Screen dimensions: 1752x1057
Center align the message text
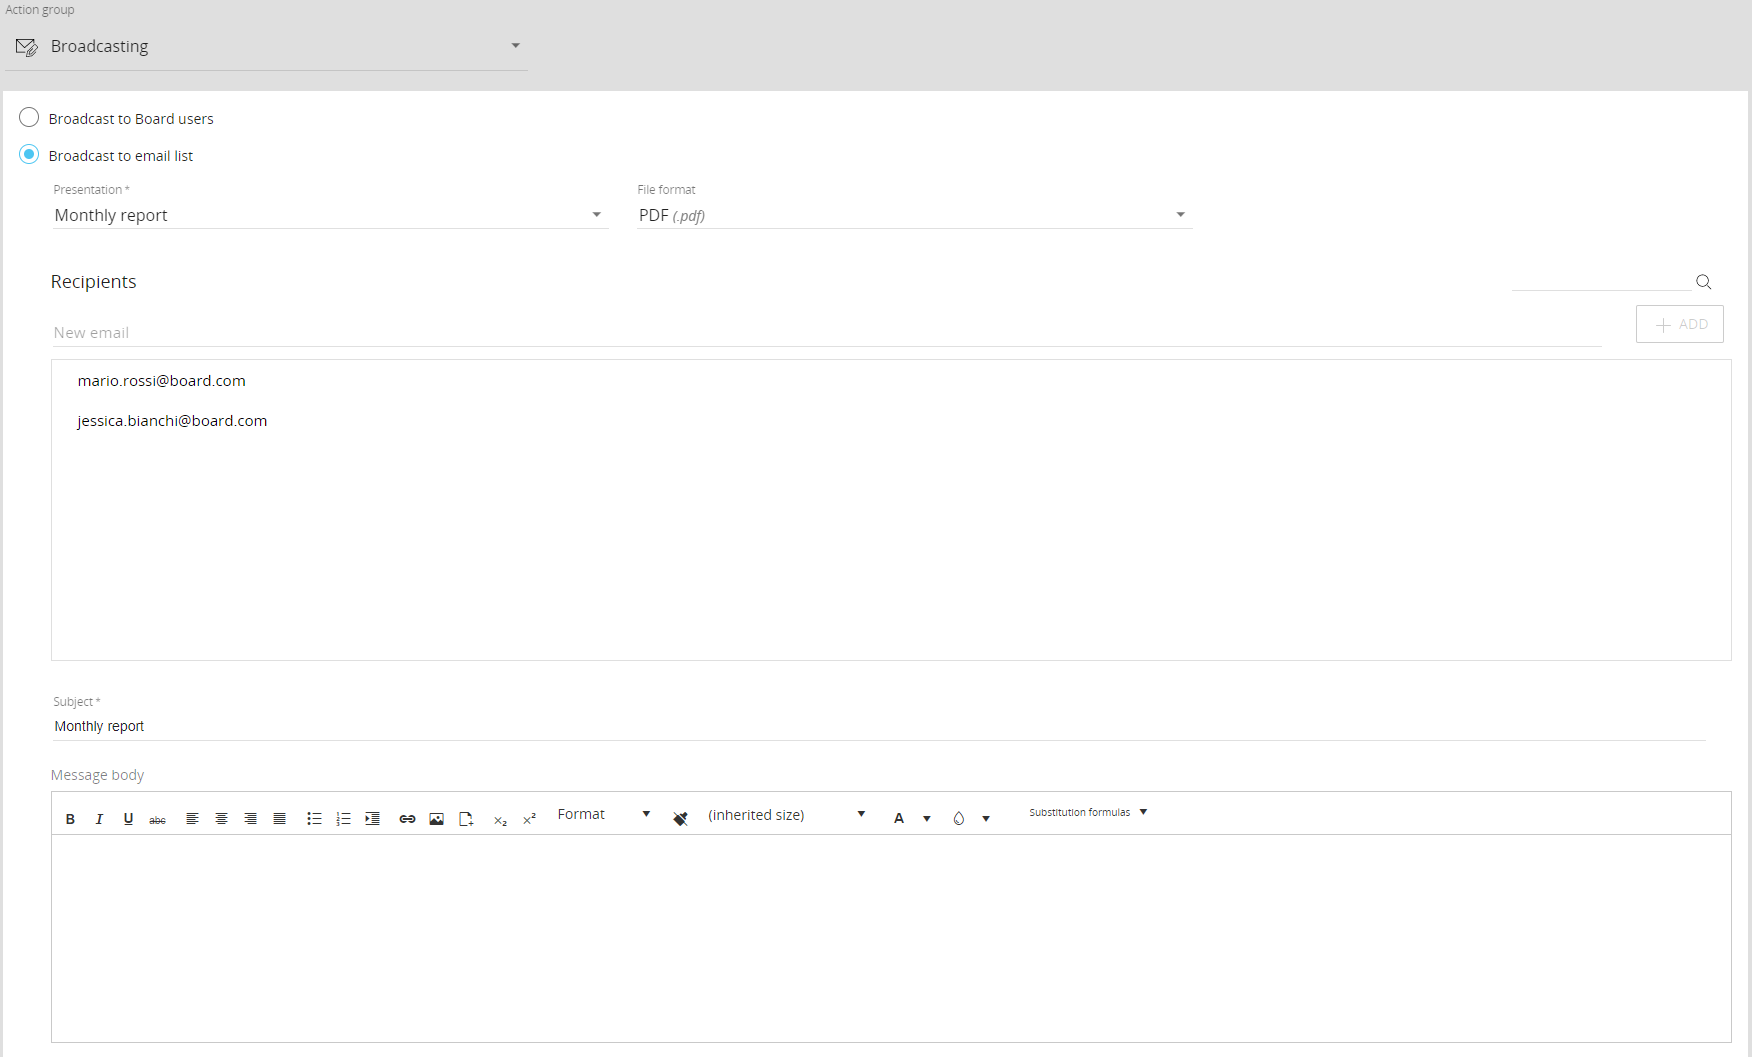[x=222, y=819]
